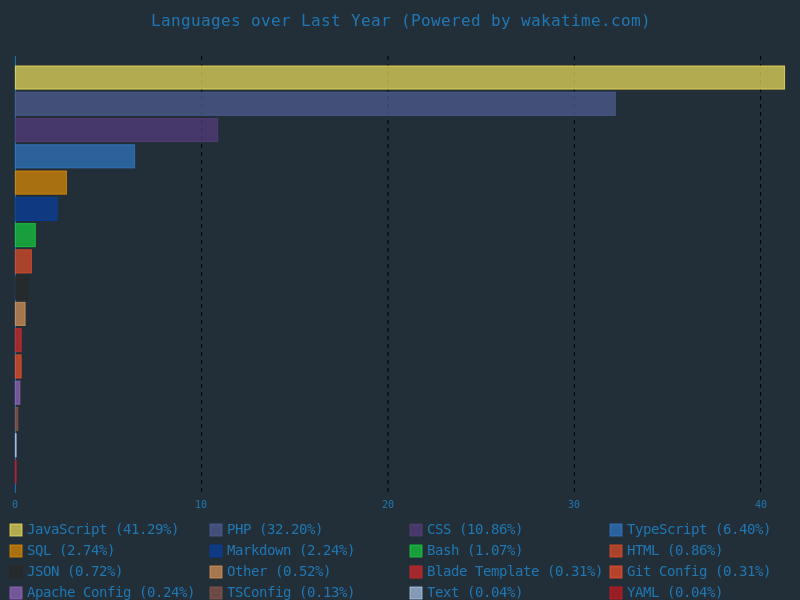Click the Bash green legend swatch
800x600 pixels.
tap(416, 551)
